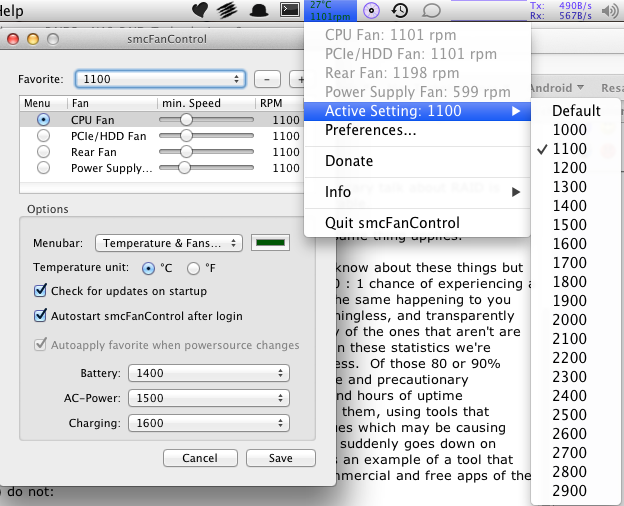
Task: Select the 1200 fan setting
Action: coord(576,168)
